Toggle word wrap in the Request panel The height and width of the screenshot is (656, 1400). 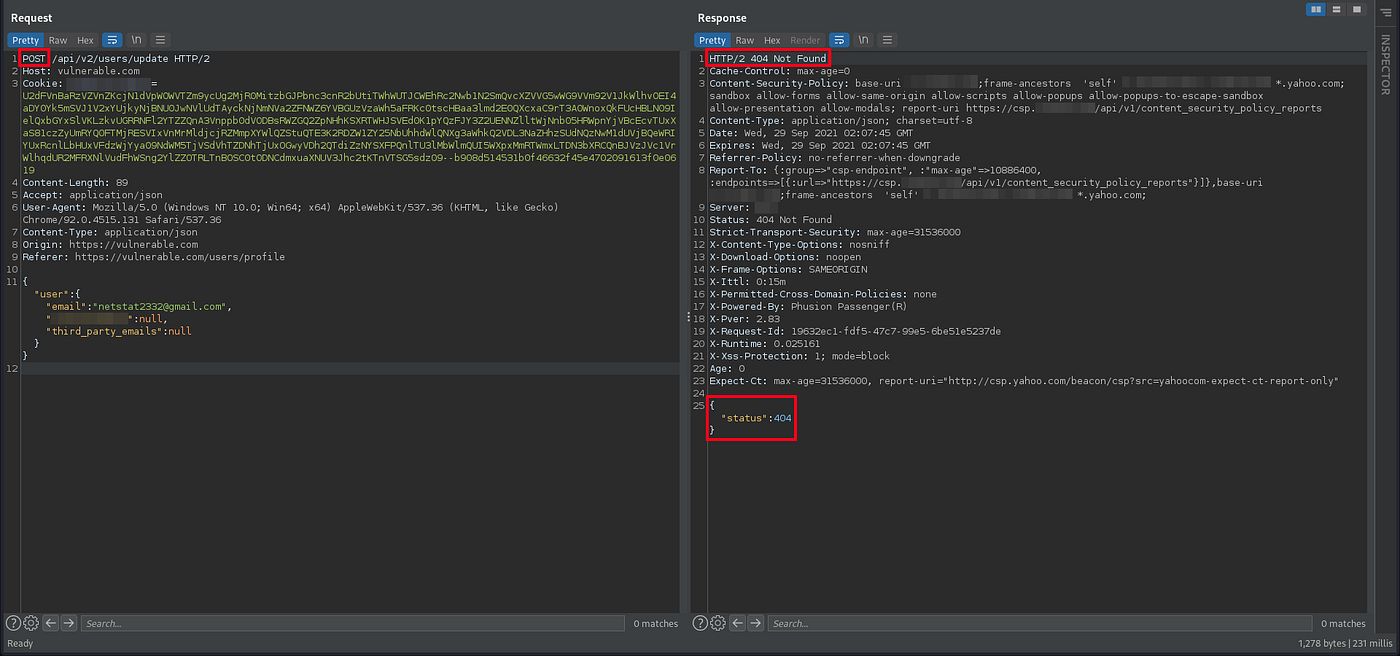[x=112, y=40]
